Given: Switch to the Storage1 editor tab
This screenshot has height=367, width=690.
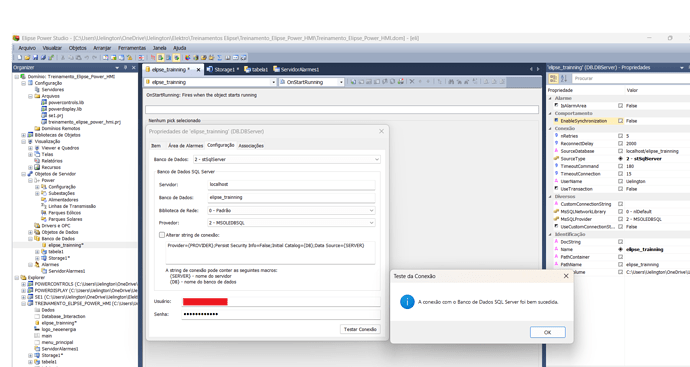Looking at the screenshot, I should coord(223,70).
